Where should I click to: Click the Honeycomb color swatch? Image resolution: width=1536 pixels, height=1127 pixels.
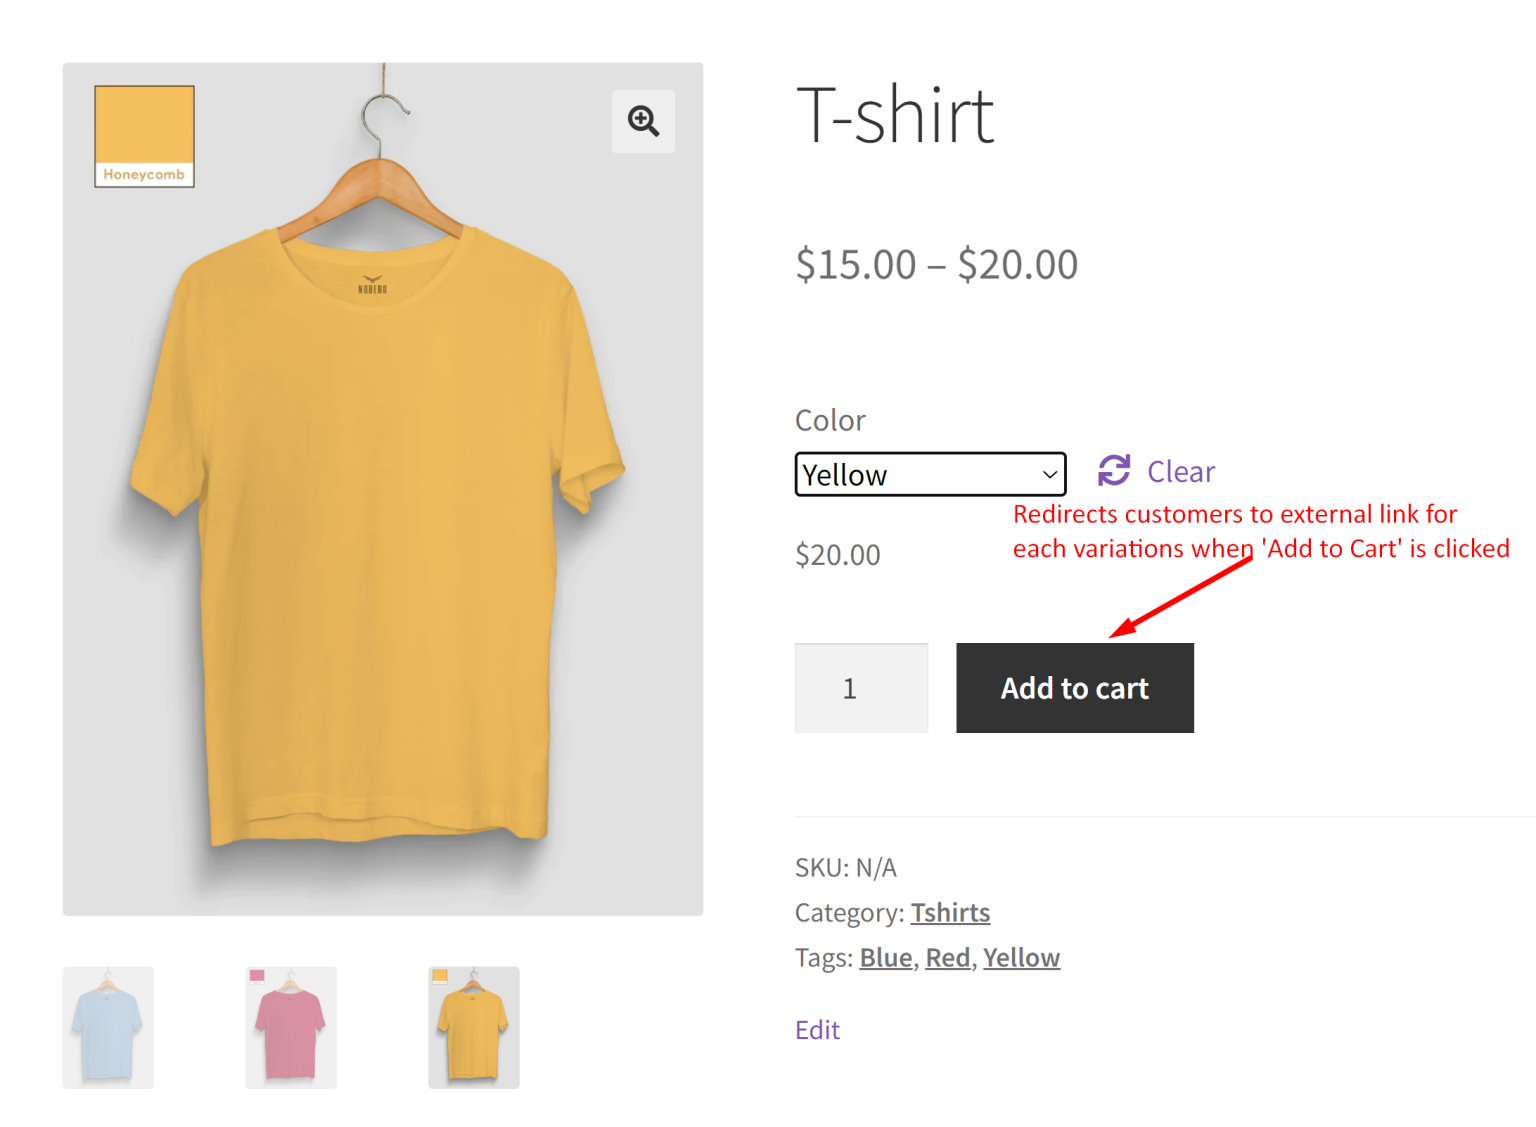pyautogui.click(x=143, y=135)
